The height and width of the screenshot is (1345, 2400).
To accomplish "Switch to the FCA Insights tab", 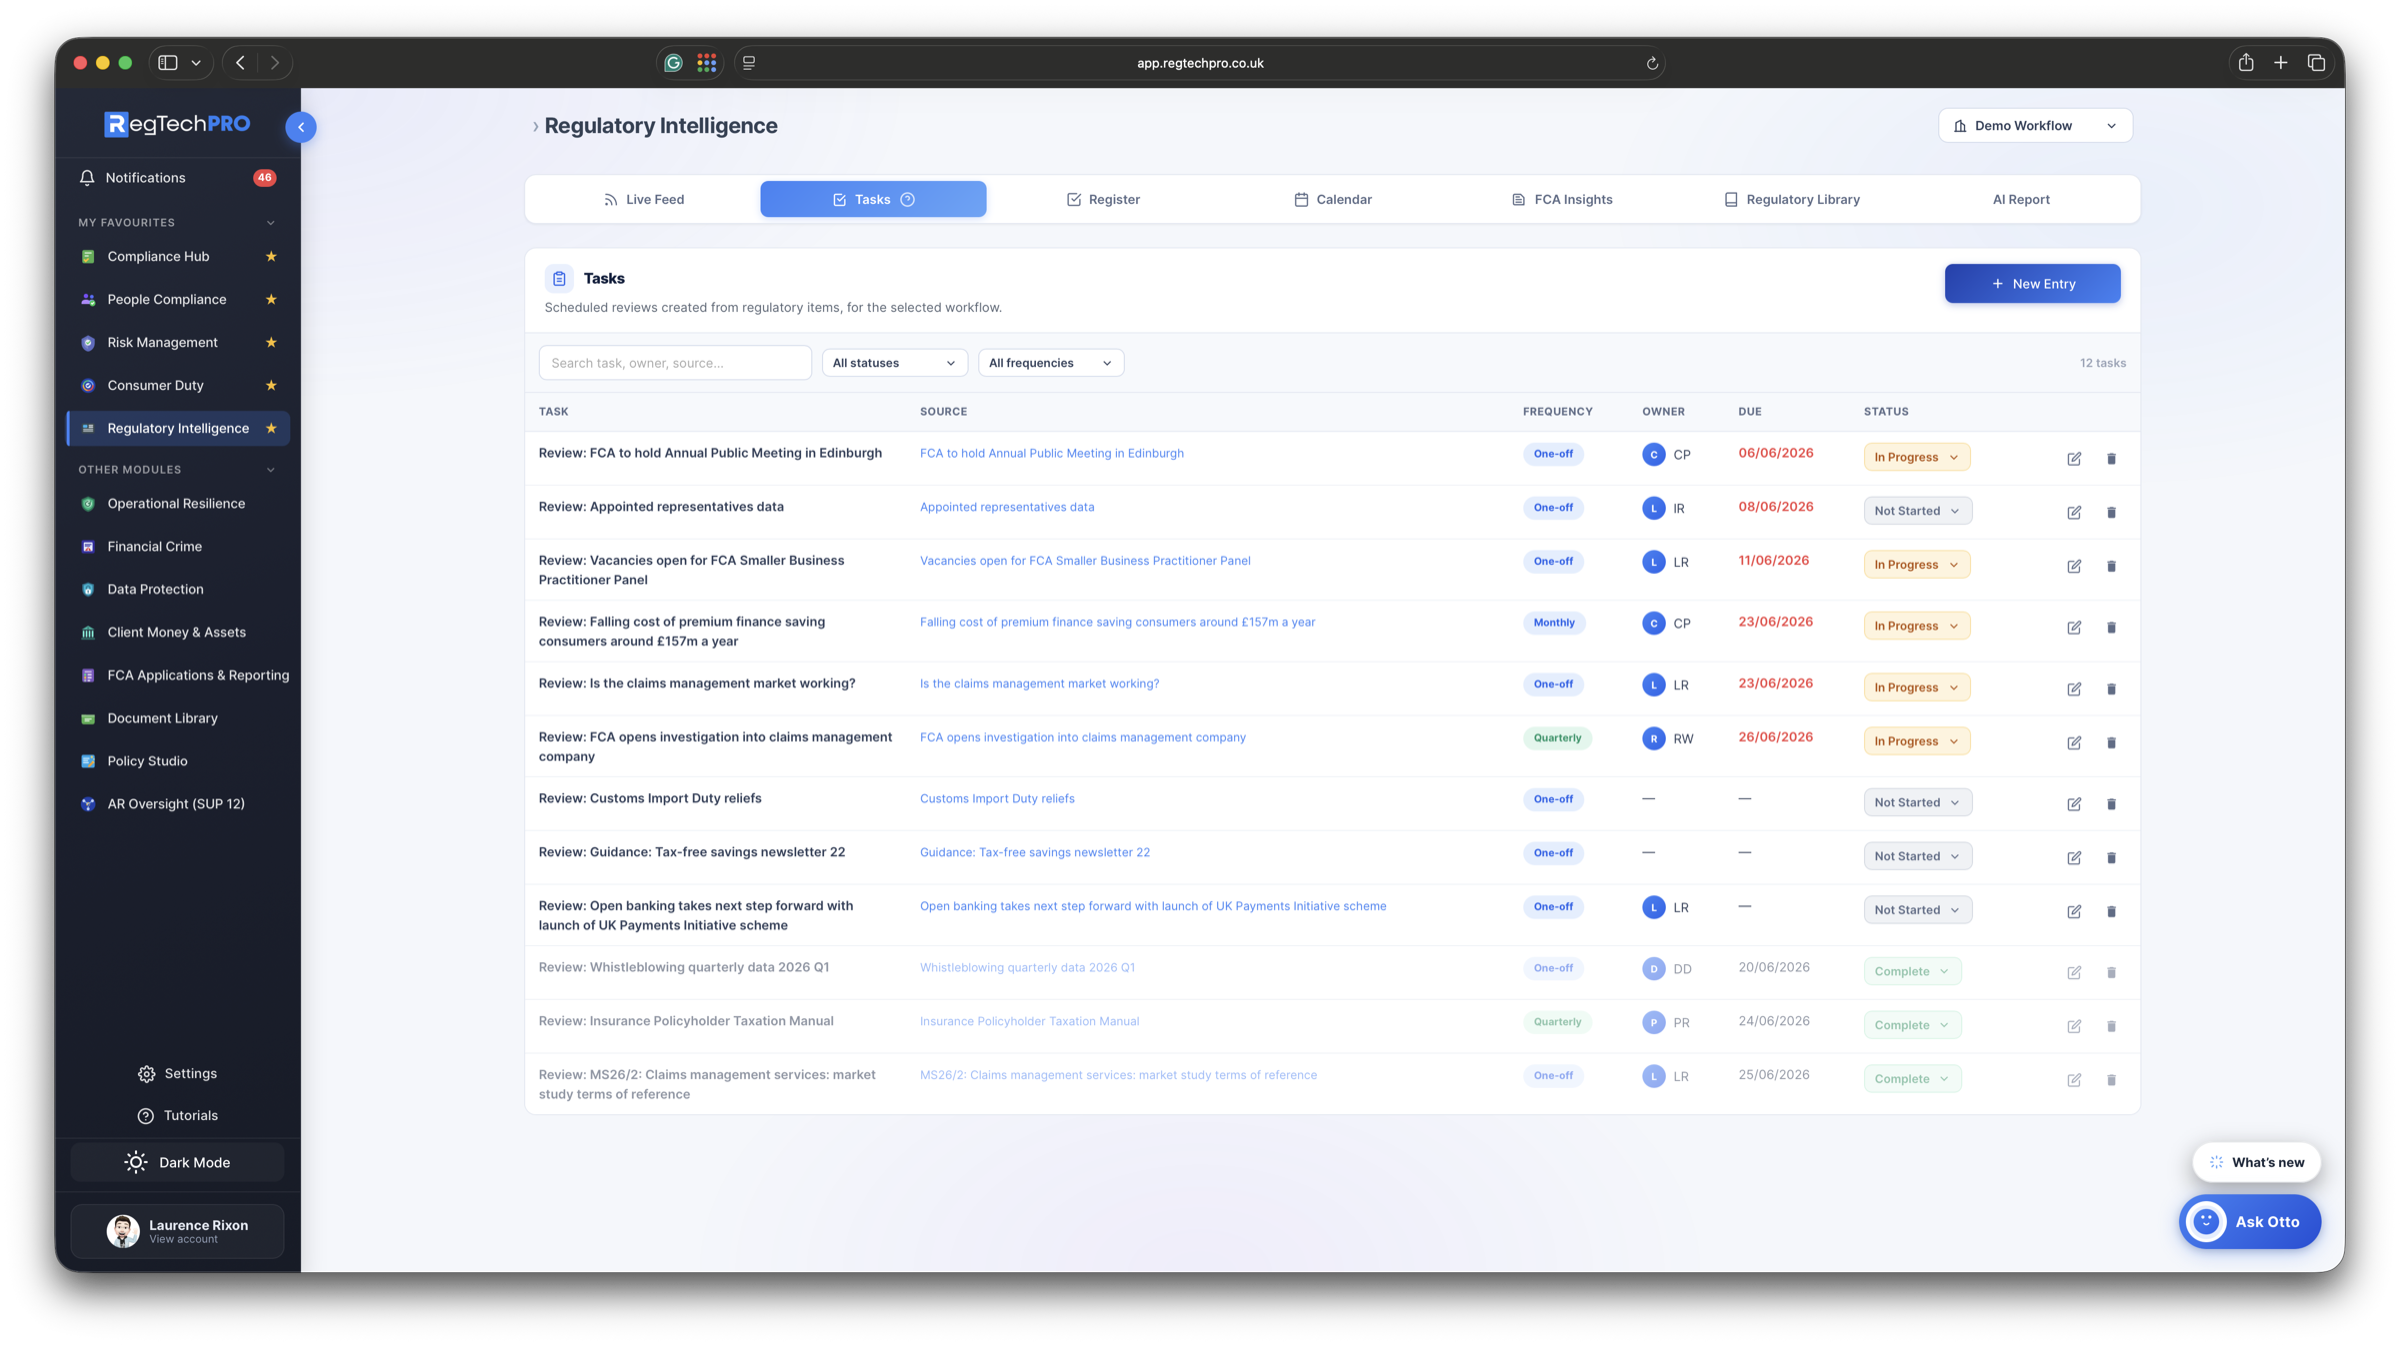I will [1561, 199].
